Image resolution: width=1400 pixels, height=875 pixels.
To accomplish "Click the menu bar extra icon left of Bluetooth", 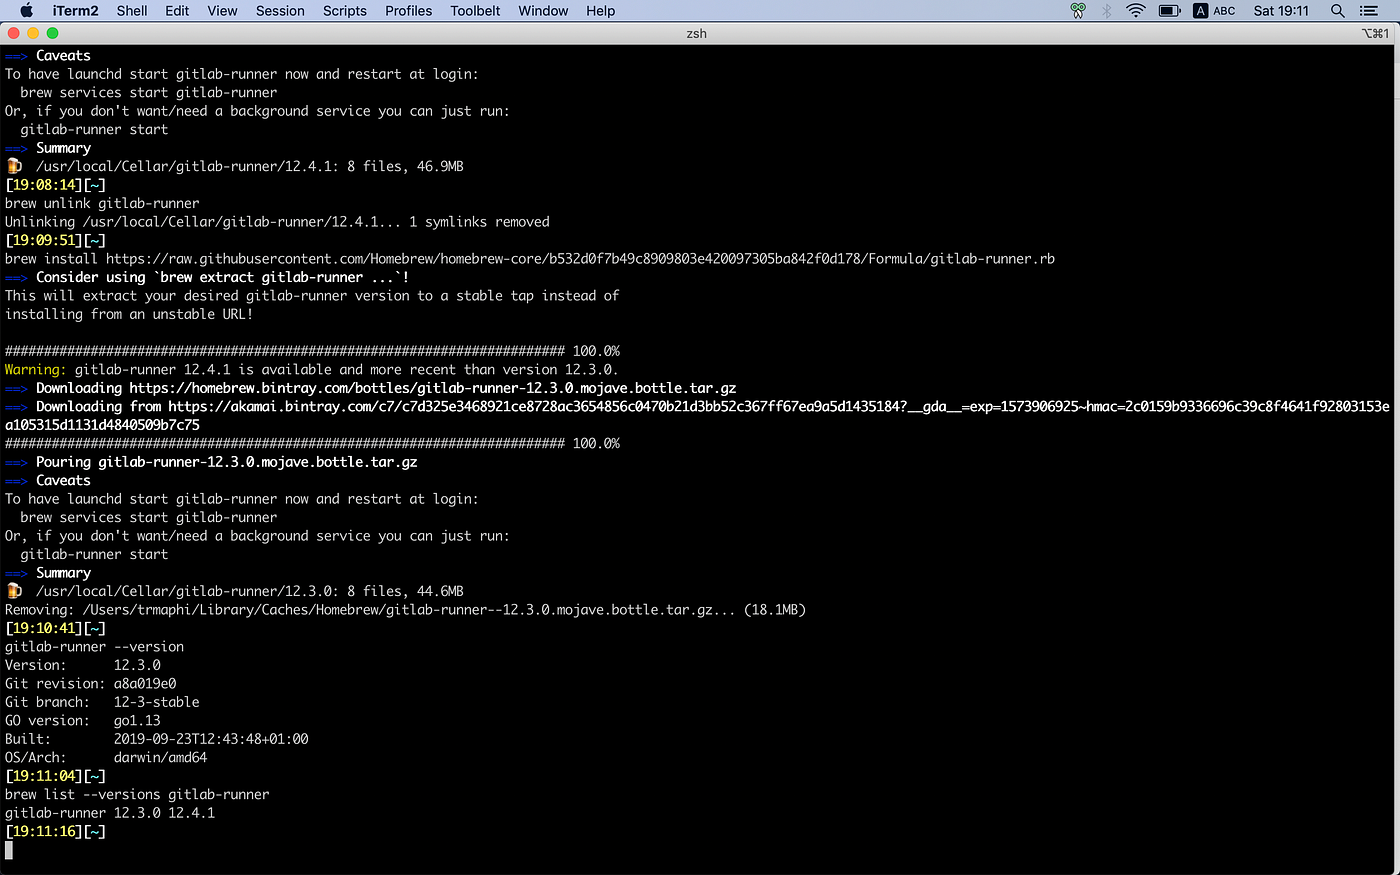I will (1078, 10).
